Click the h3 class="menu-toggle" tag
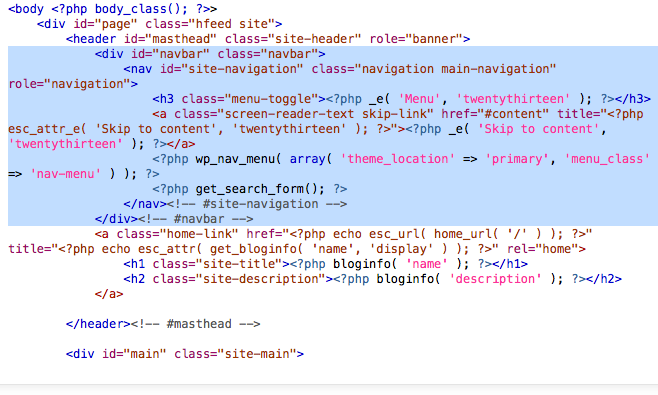The height and width of the screenshot is (395, 658). [239, 99]
